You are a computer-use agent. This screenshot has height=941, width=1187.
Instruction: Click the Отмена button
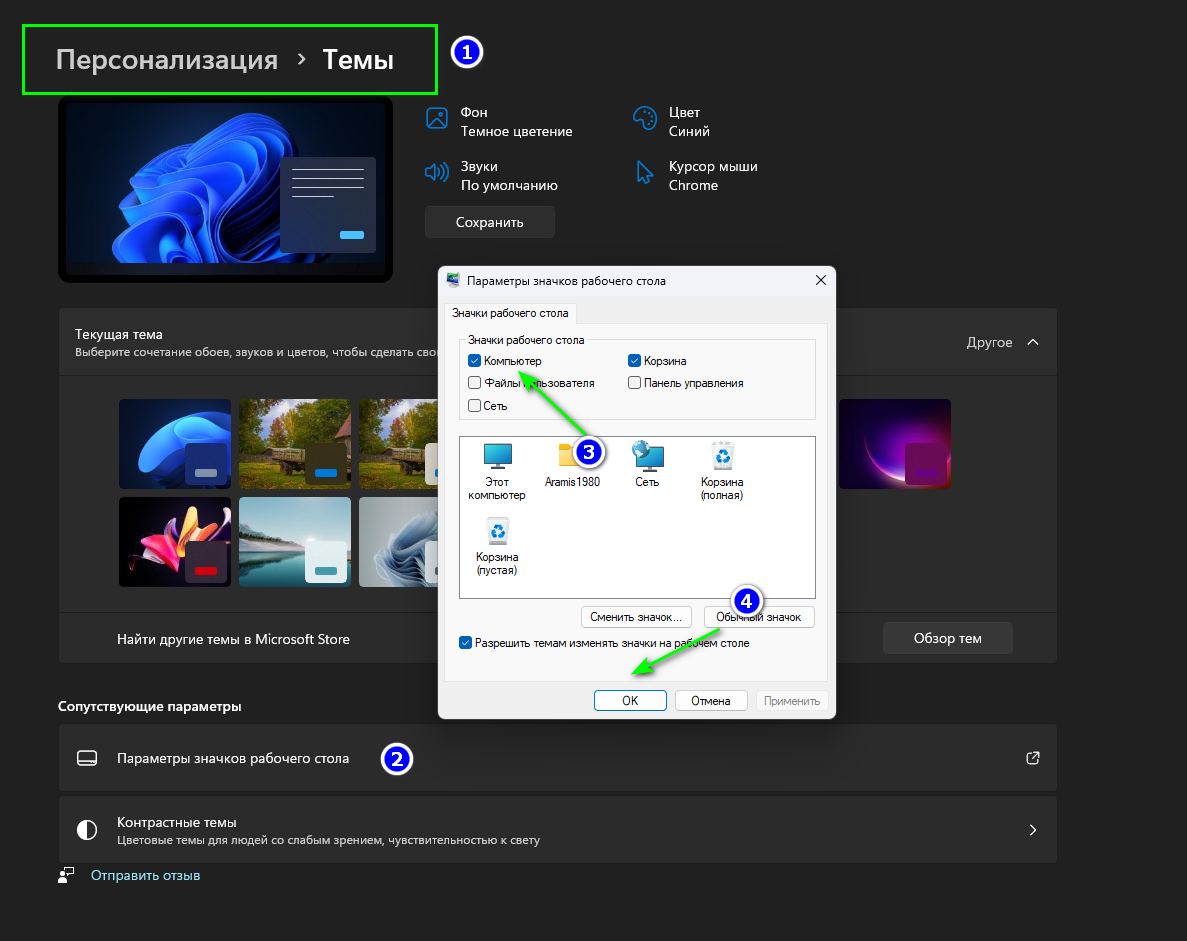pyautogui.click(x=711, y=700)
